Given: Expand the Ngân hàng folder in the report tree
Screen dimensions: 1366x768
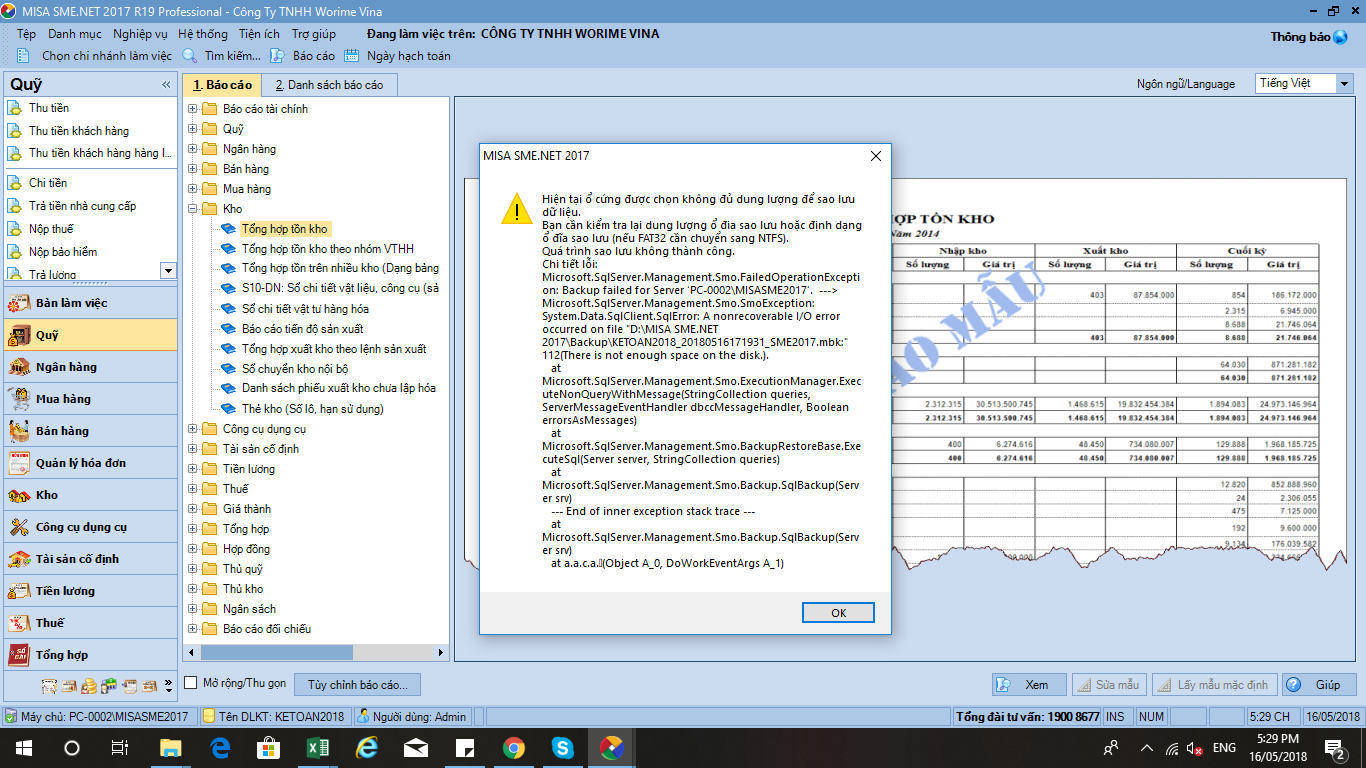Looking at the screenshot, I should [x=193, y=149].
